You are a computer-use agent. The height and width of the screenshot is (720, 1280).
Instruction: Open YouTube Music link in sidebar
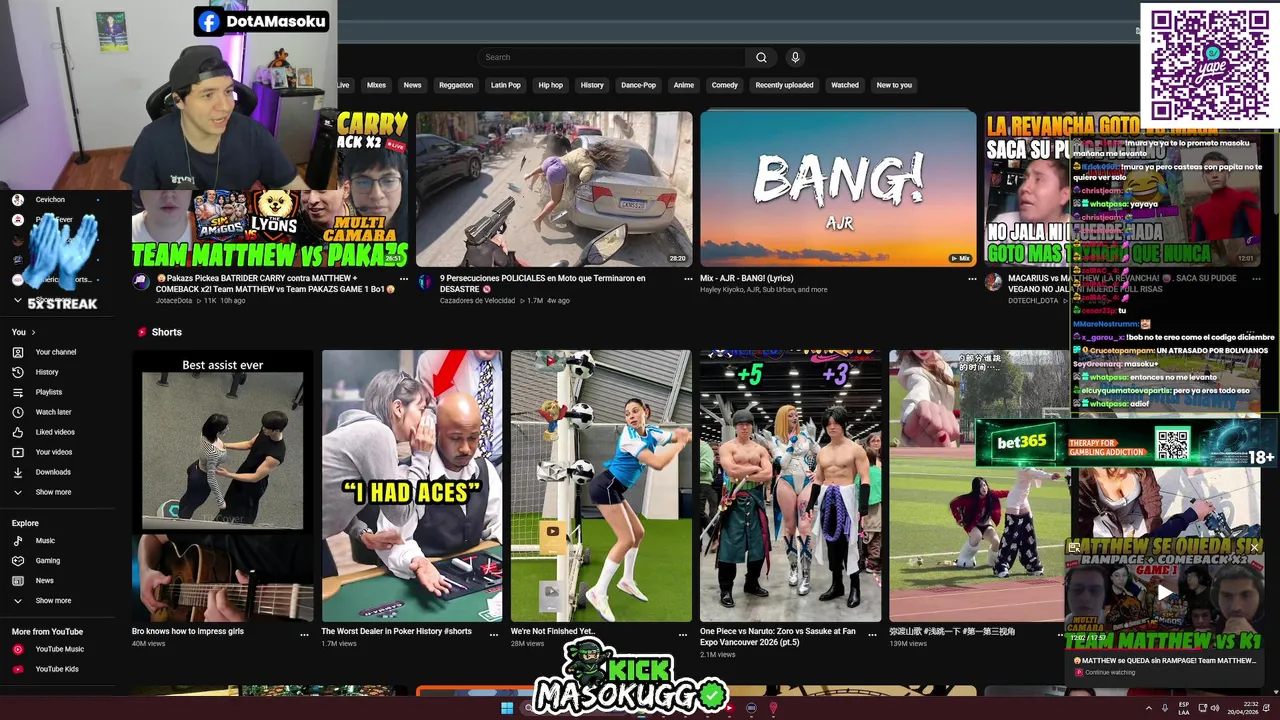(x=59, y=649)
